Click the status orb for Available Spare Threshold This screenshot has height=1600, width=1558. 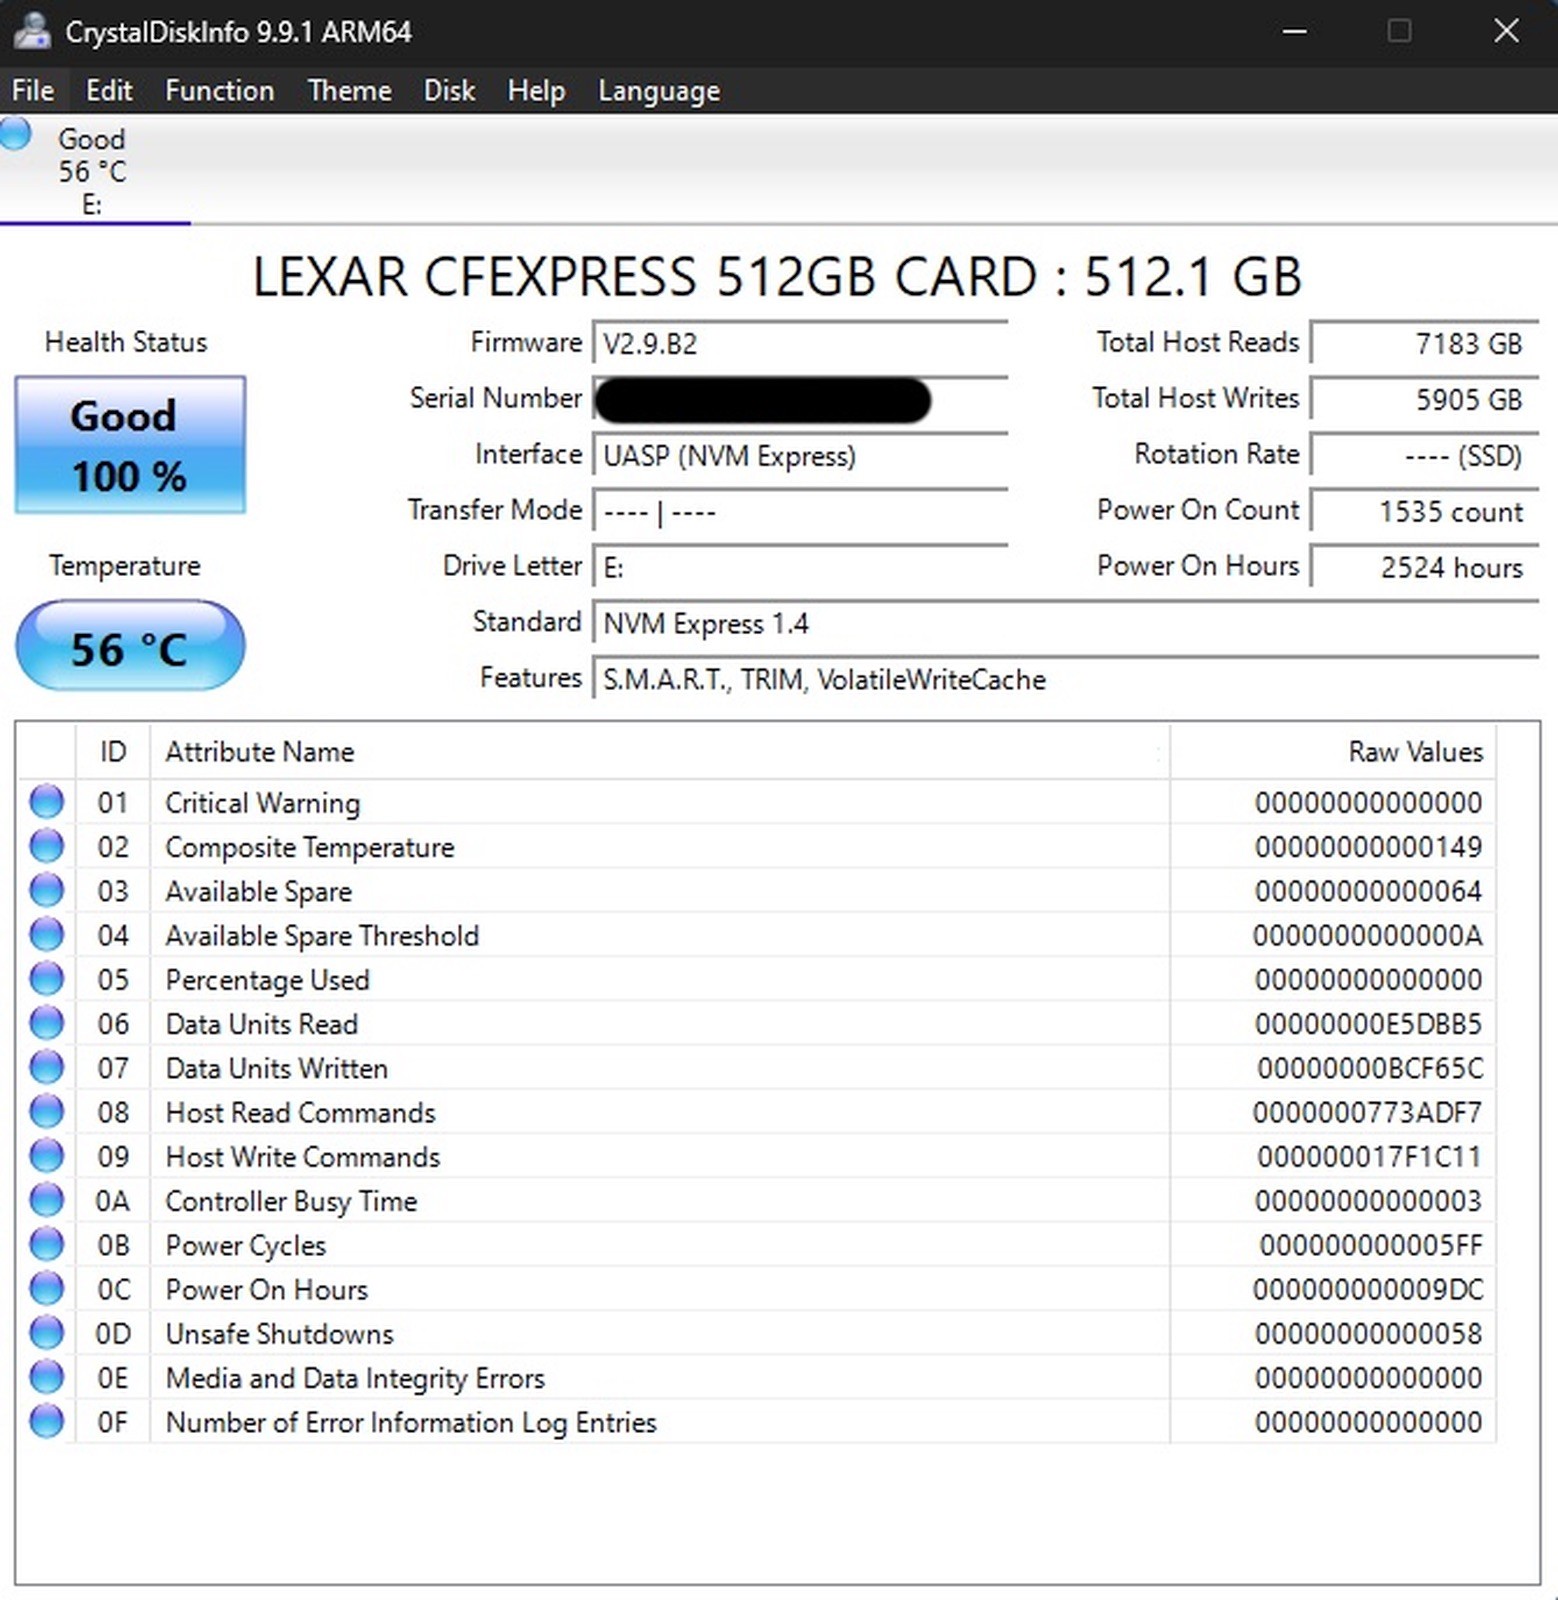pos(46,935)
